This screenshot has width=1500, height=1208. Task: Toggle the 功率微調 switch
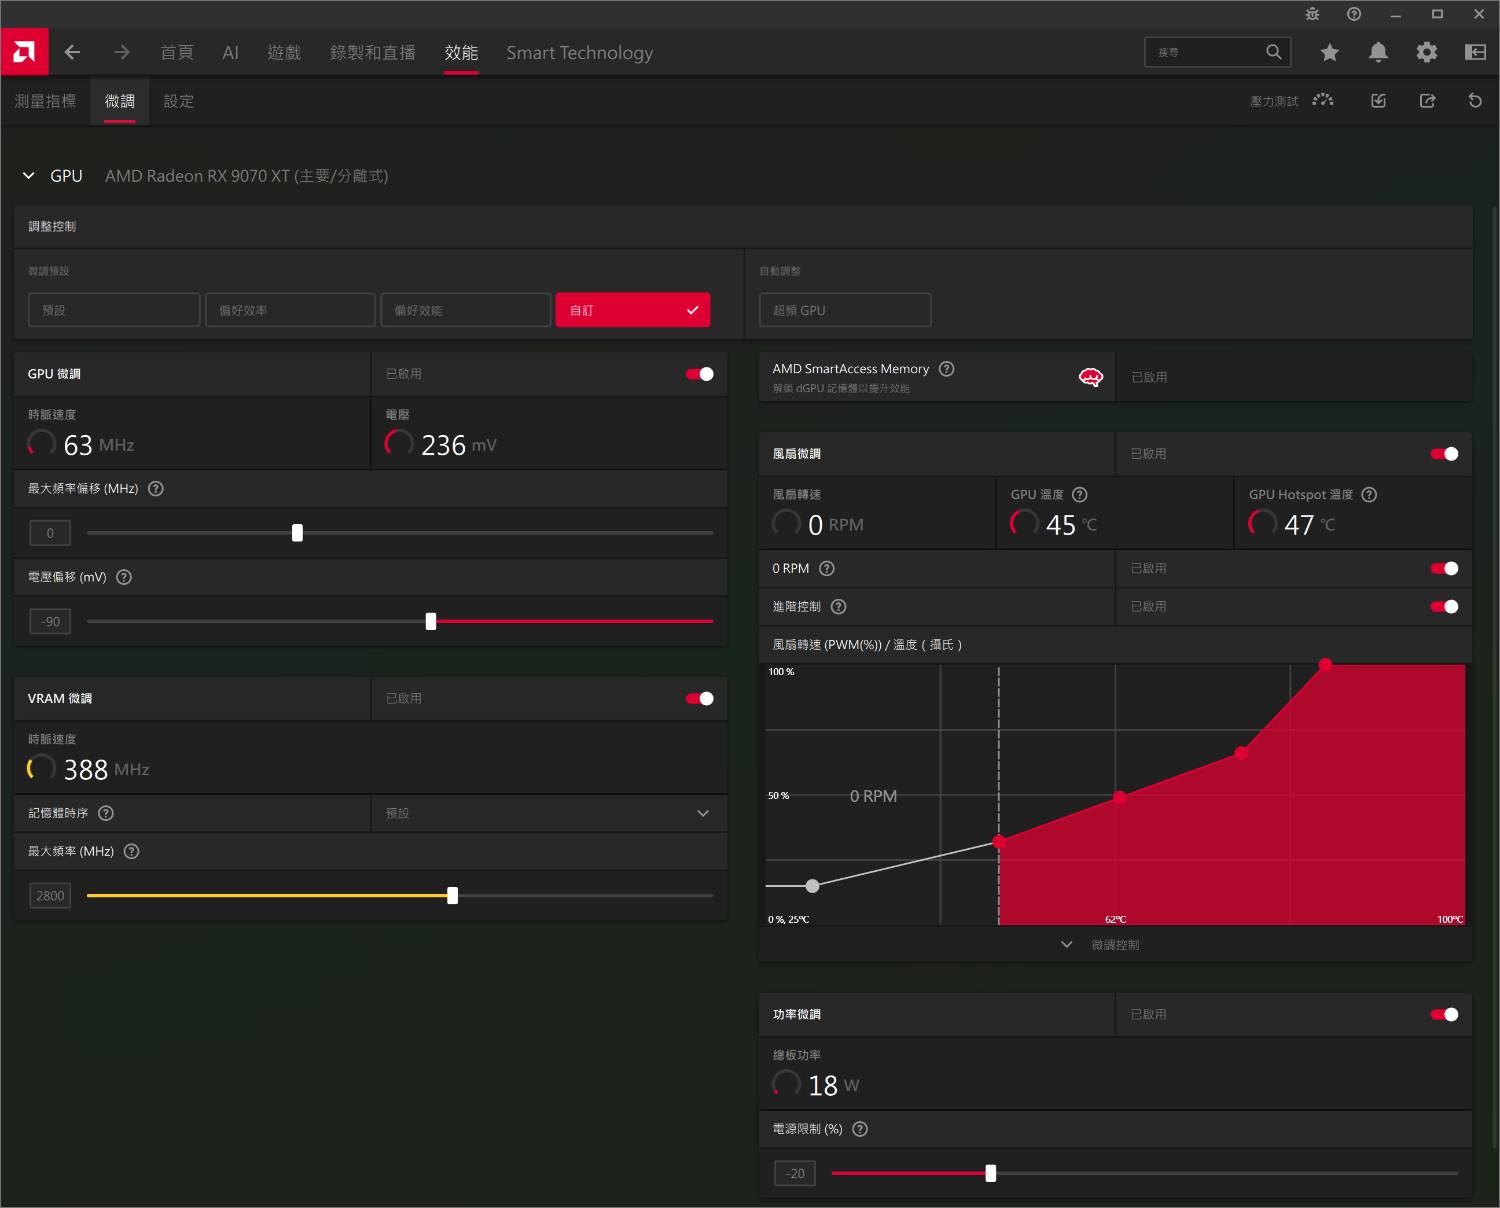1444,1015
